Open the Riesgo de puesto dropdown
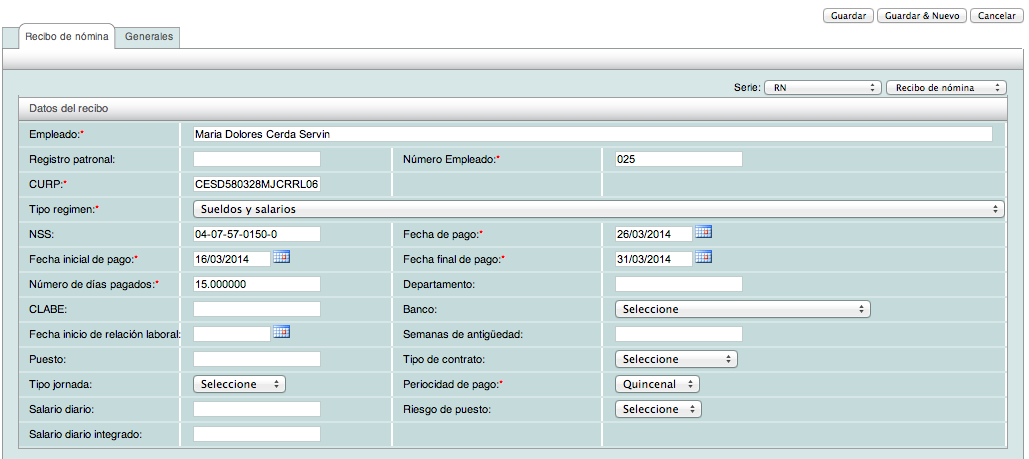 658,409
